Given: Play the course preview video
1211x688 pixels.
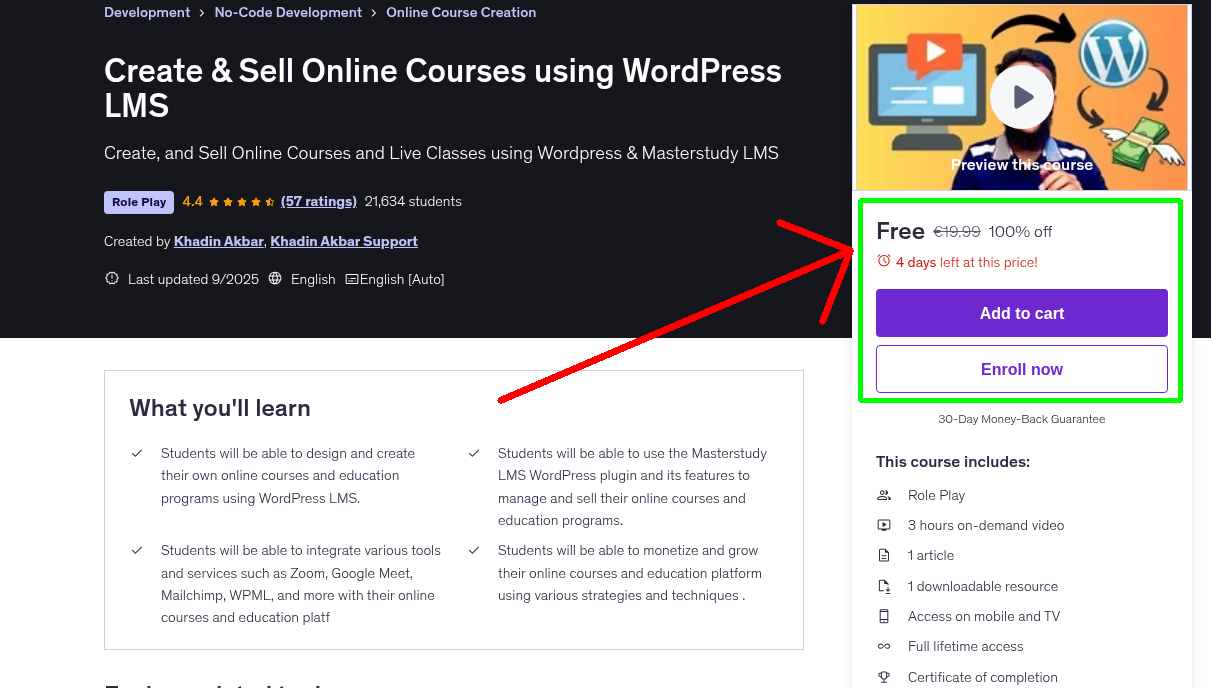Looking at the screenshot, I should coord(1021,97).
